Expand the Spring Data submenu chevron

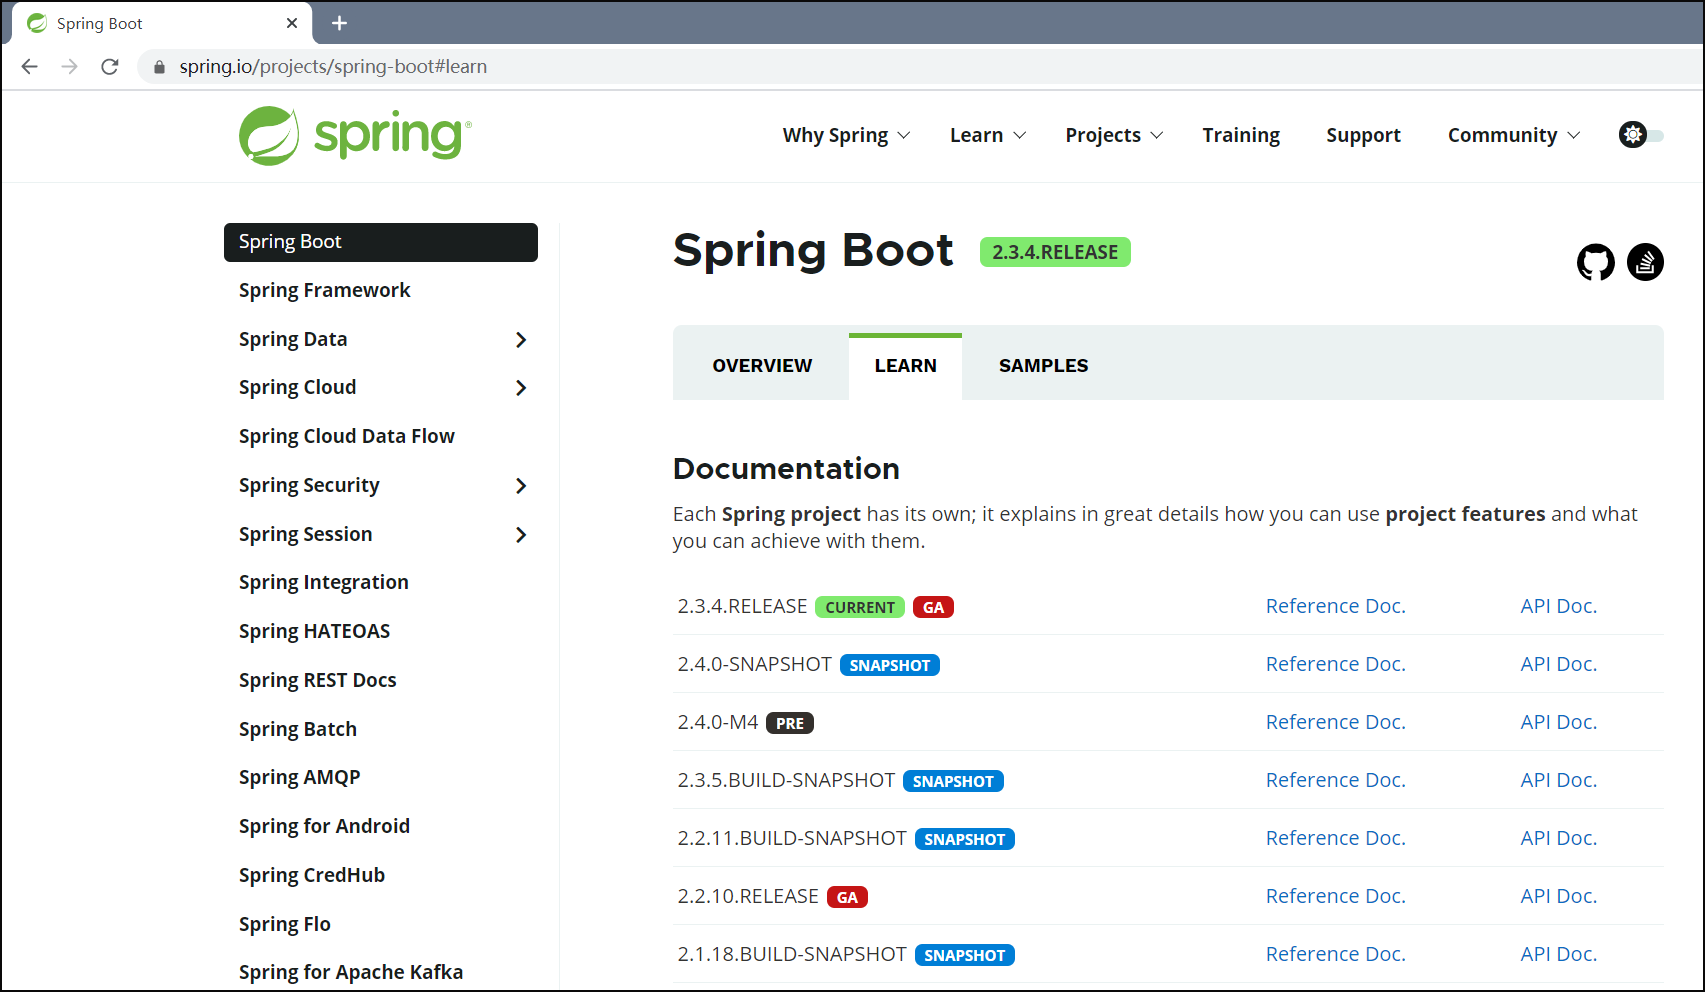[x=521, y=340]
